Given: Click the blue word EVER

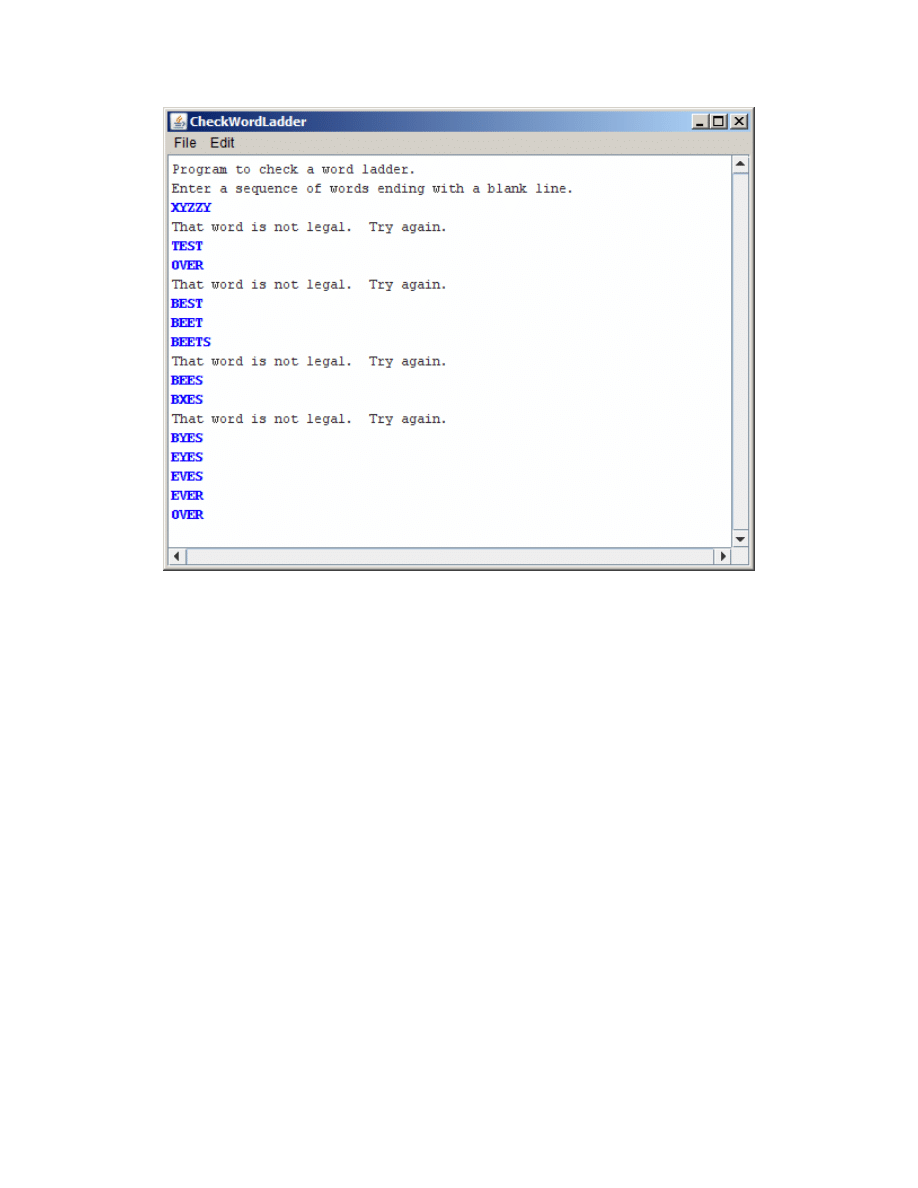Looking at the screenshot, I should tap(187, 496).
